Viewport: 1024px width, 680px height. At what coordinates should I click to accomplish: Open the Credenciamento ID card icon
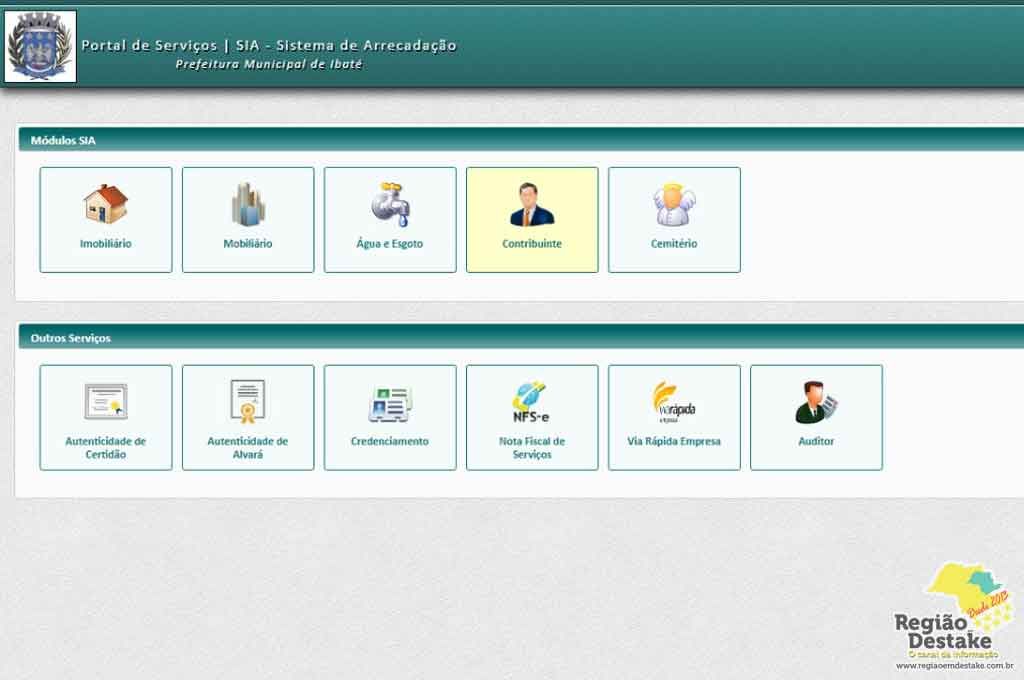click(390, 402)
